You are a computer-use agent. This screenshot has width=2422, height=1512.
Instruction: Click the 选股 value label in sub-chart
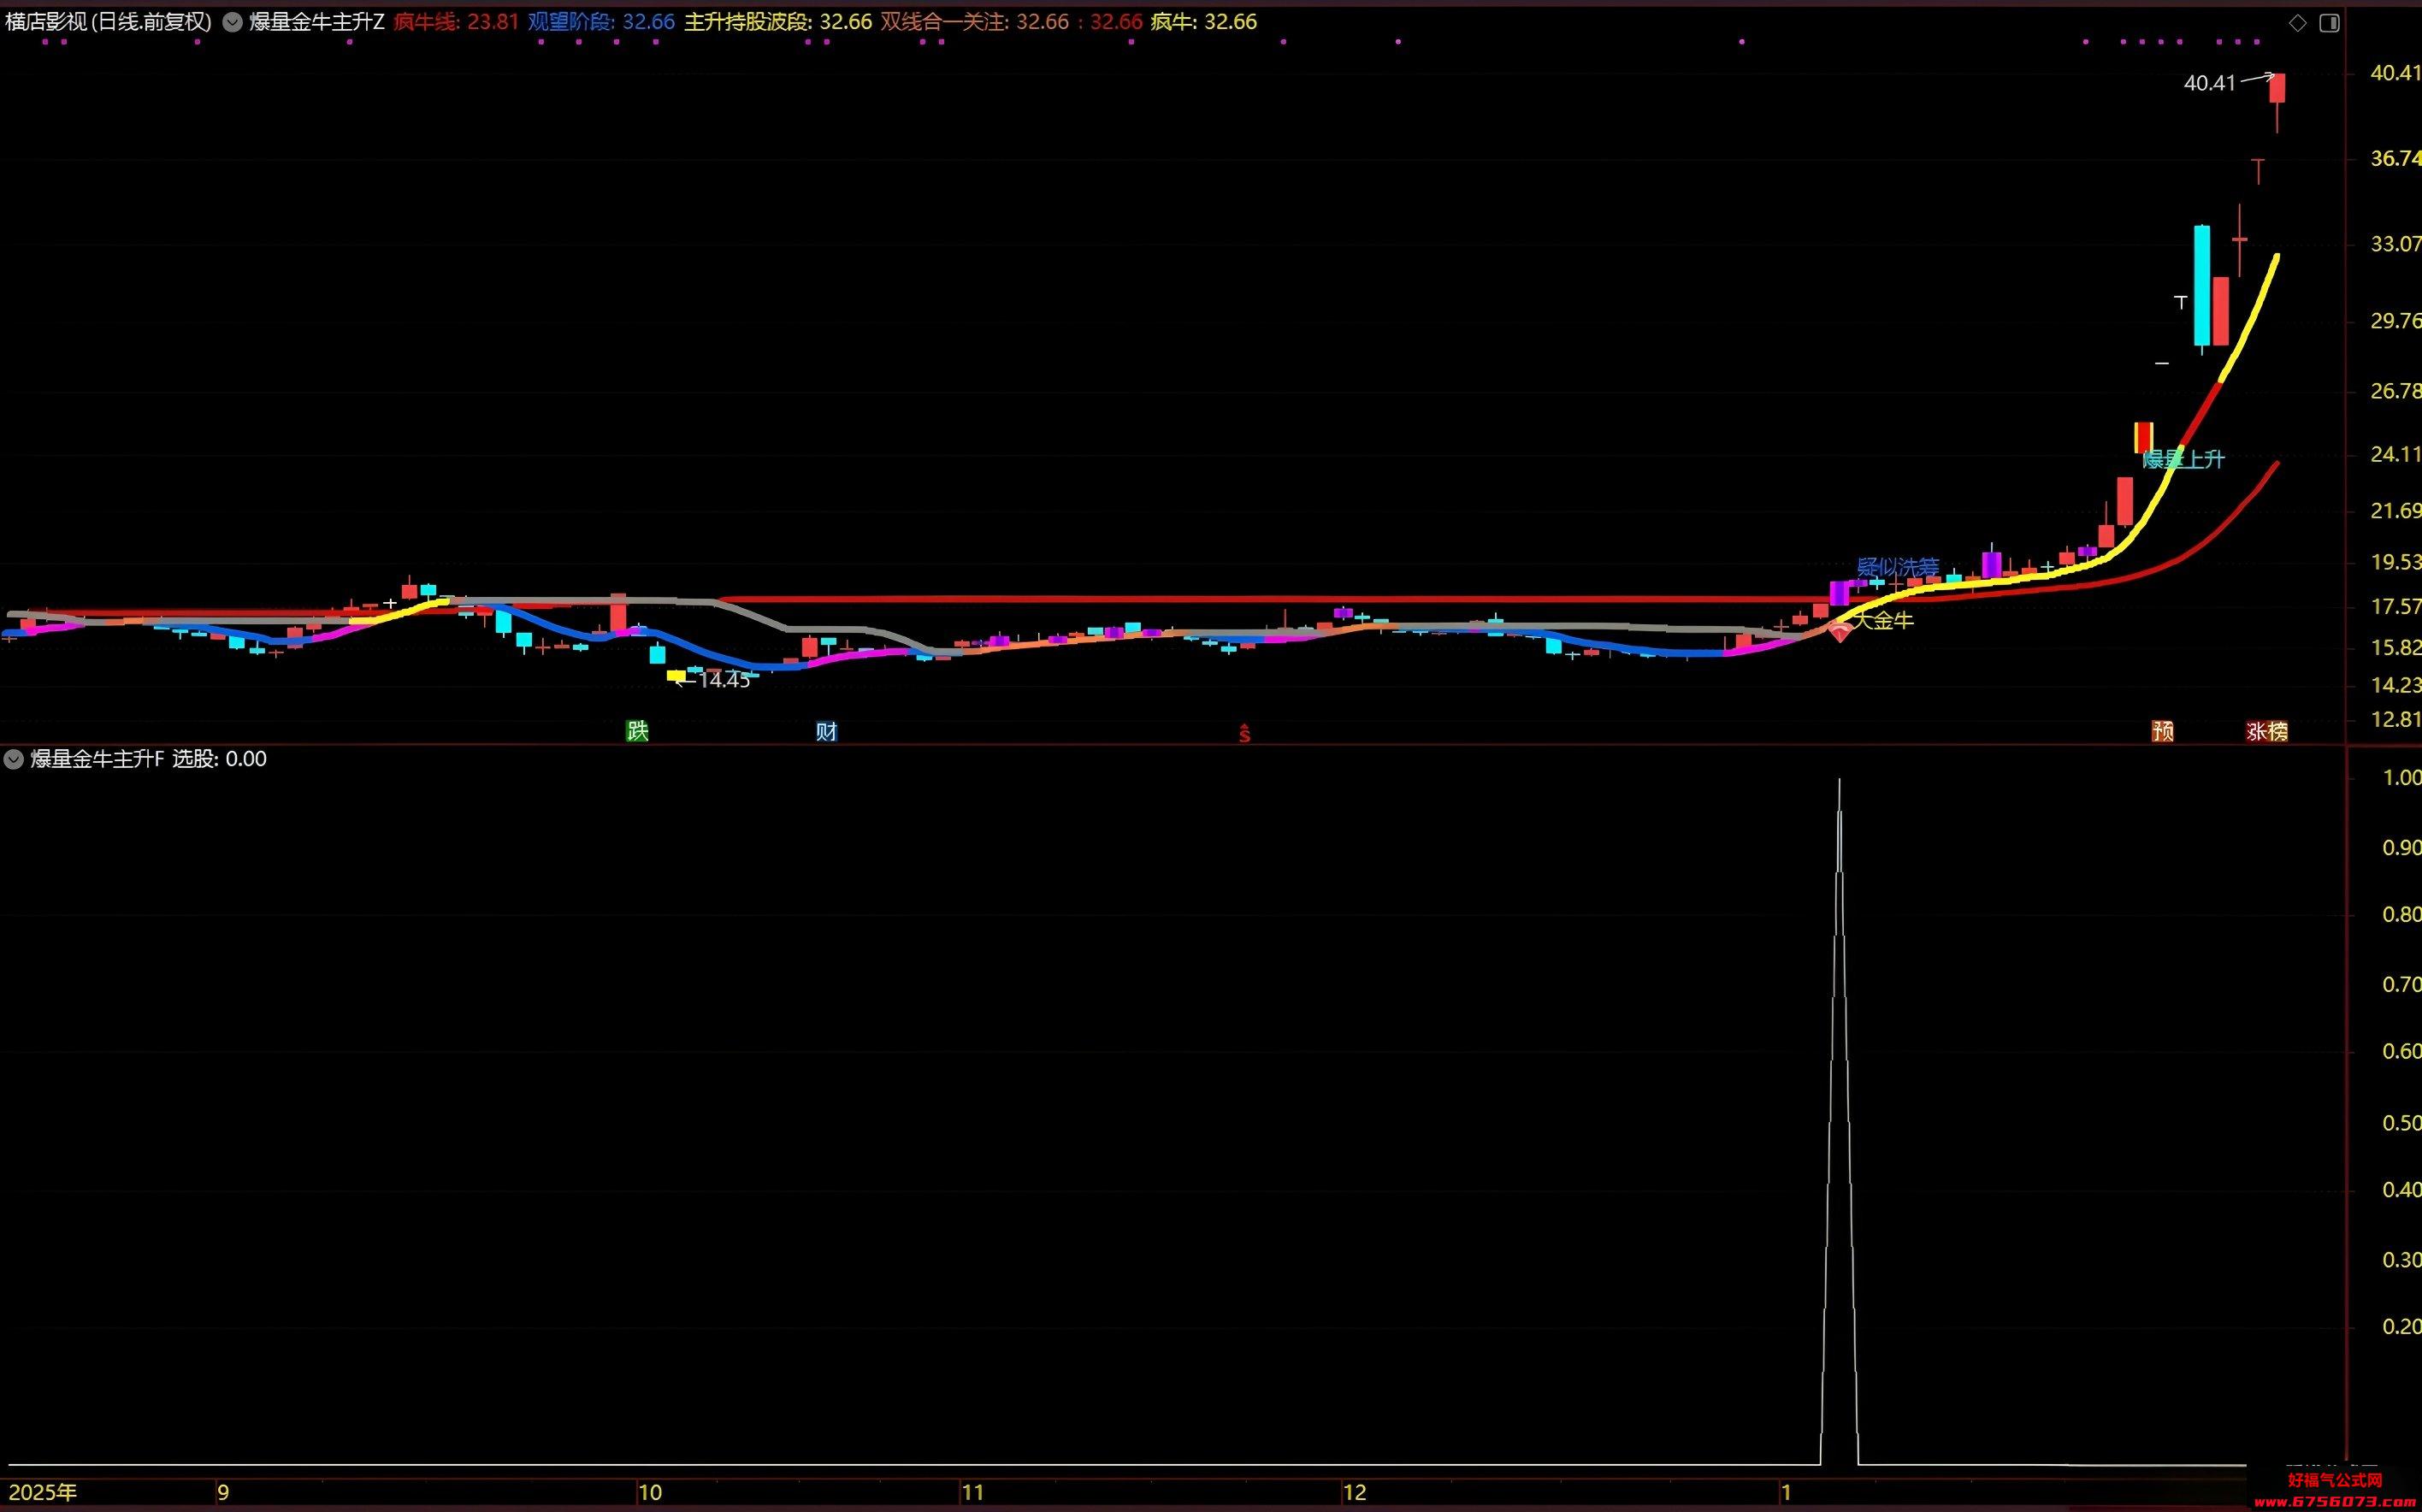click(x=219, y=759)
